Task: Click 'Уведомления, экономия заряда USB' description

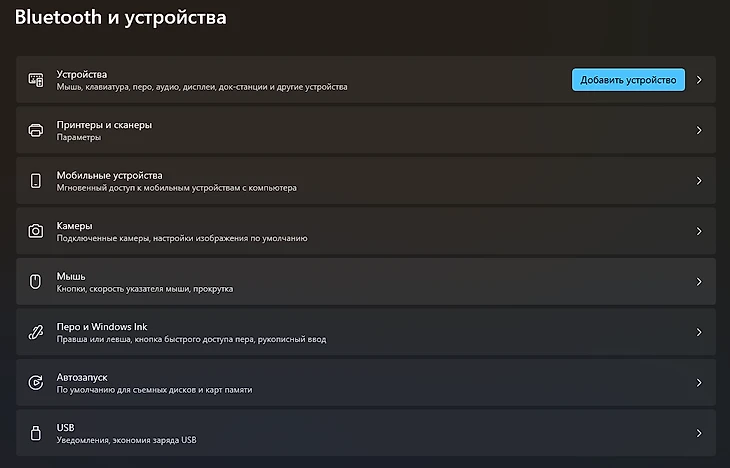Action: [x=127, y=440]
